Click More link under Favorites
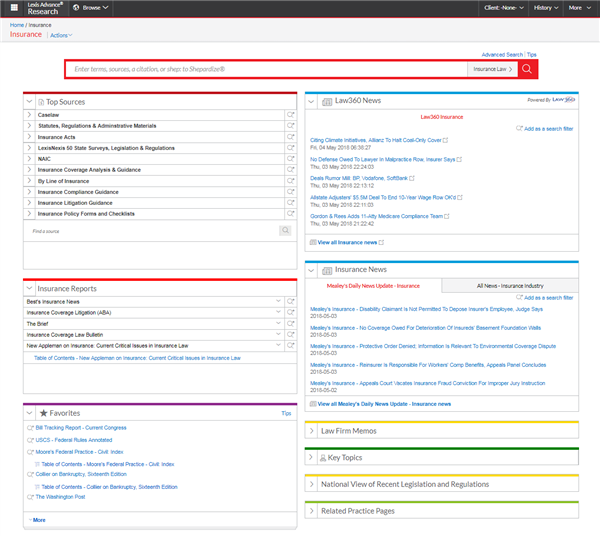Image resolution: width=600 pixels, height=536 pixels. (39, 520)
